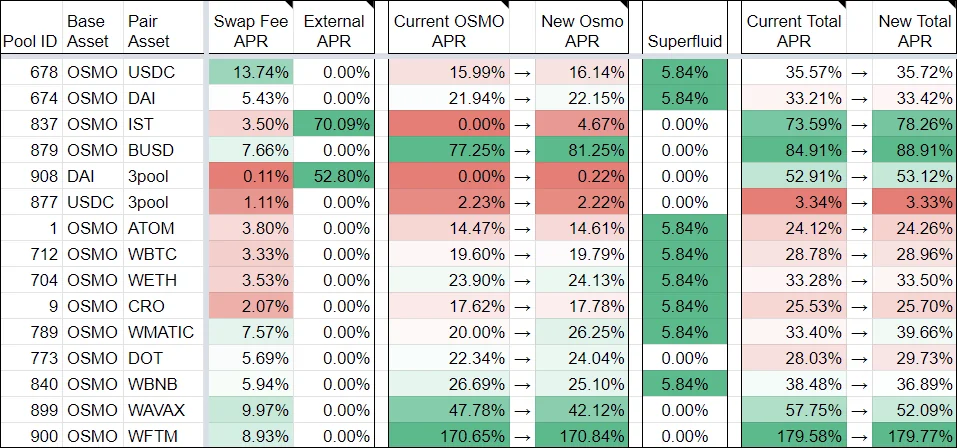Select the WMATIC pair asset cell

pyautogui.click(x=164, y=332)
